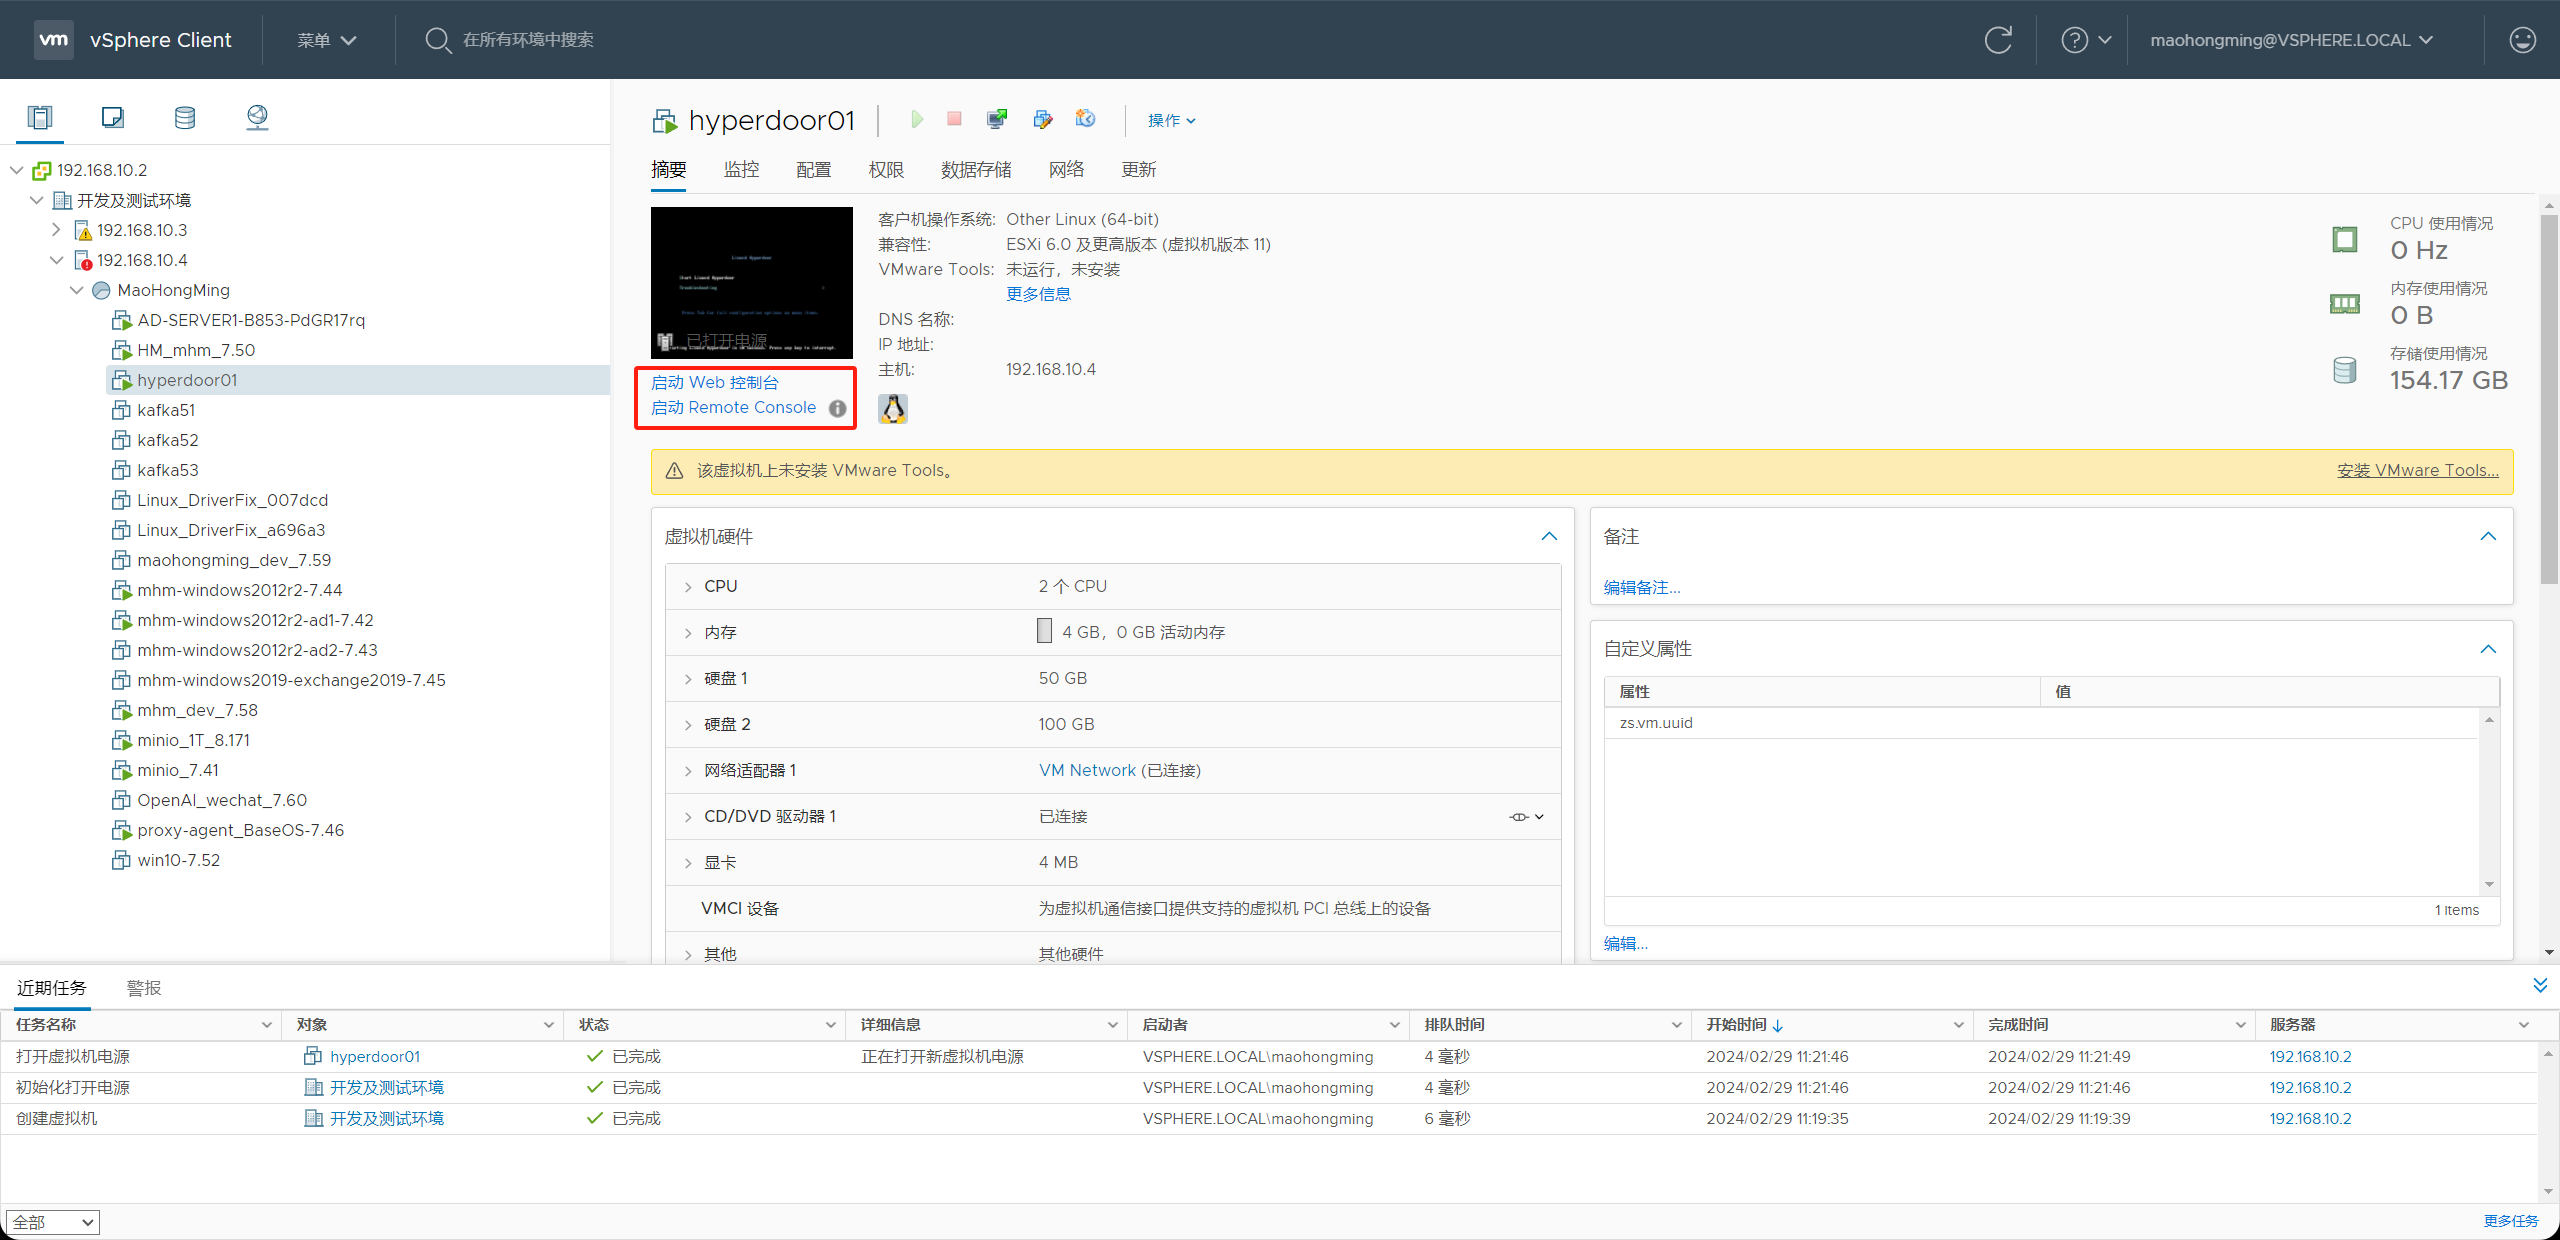Focus the 在所有环境中搜索 search field
This screenshot has height=1240, width=2560.
528,40
